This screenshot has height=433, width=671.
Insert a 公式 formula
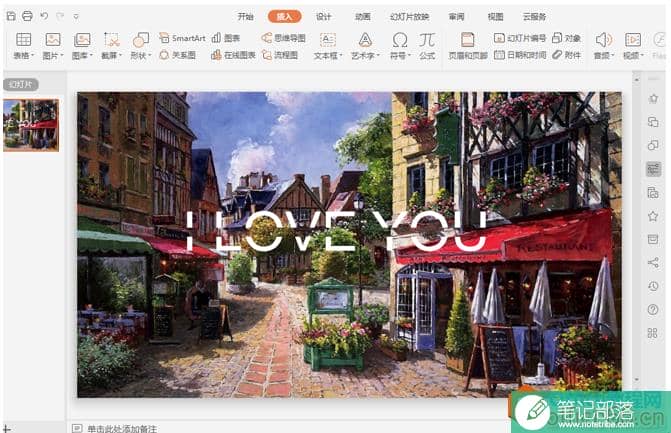pos(427,46)
